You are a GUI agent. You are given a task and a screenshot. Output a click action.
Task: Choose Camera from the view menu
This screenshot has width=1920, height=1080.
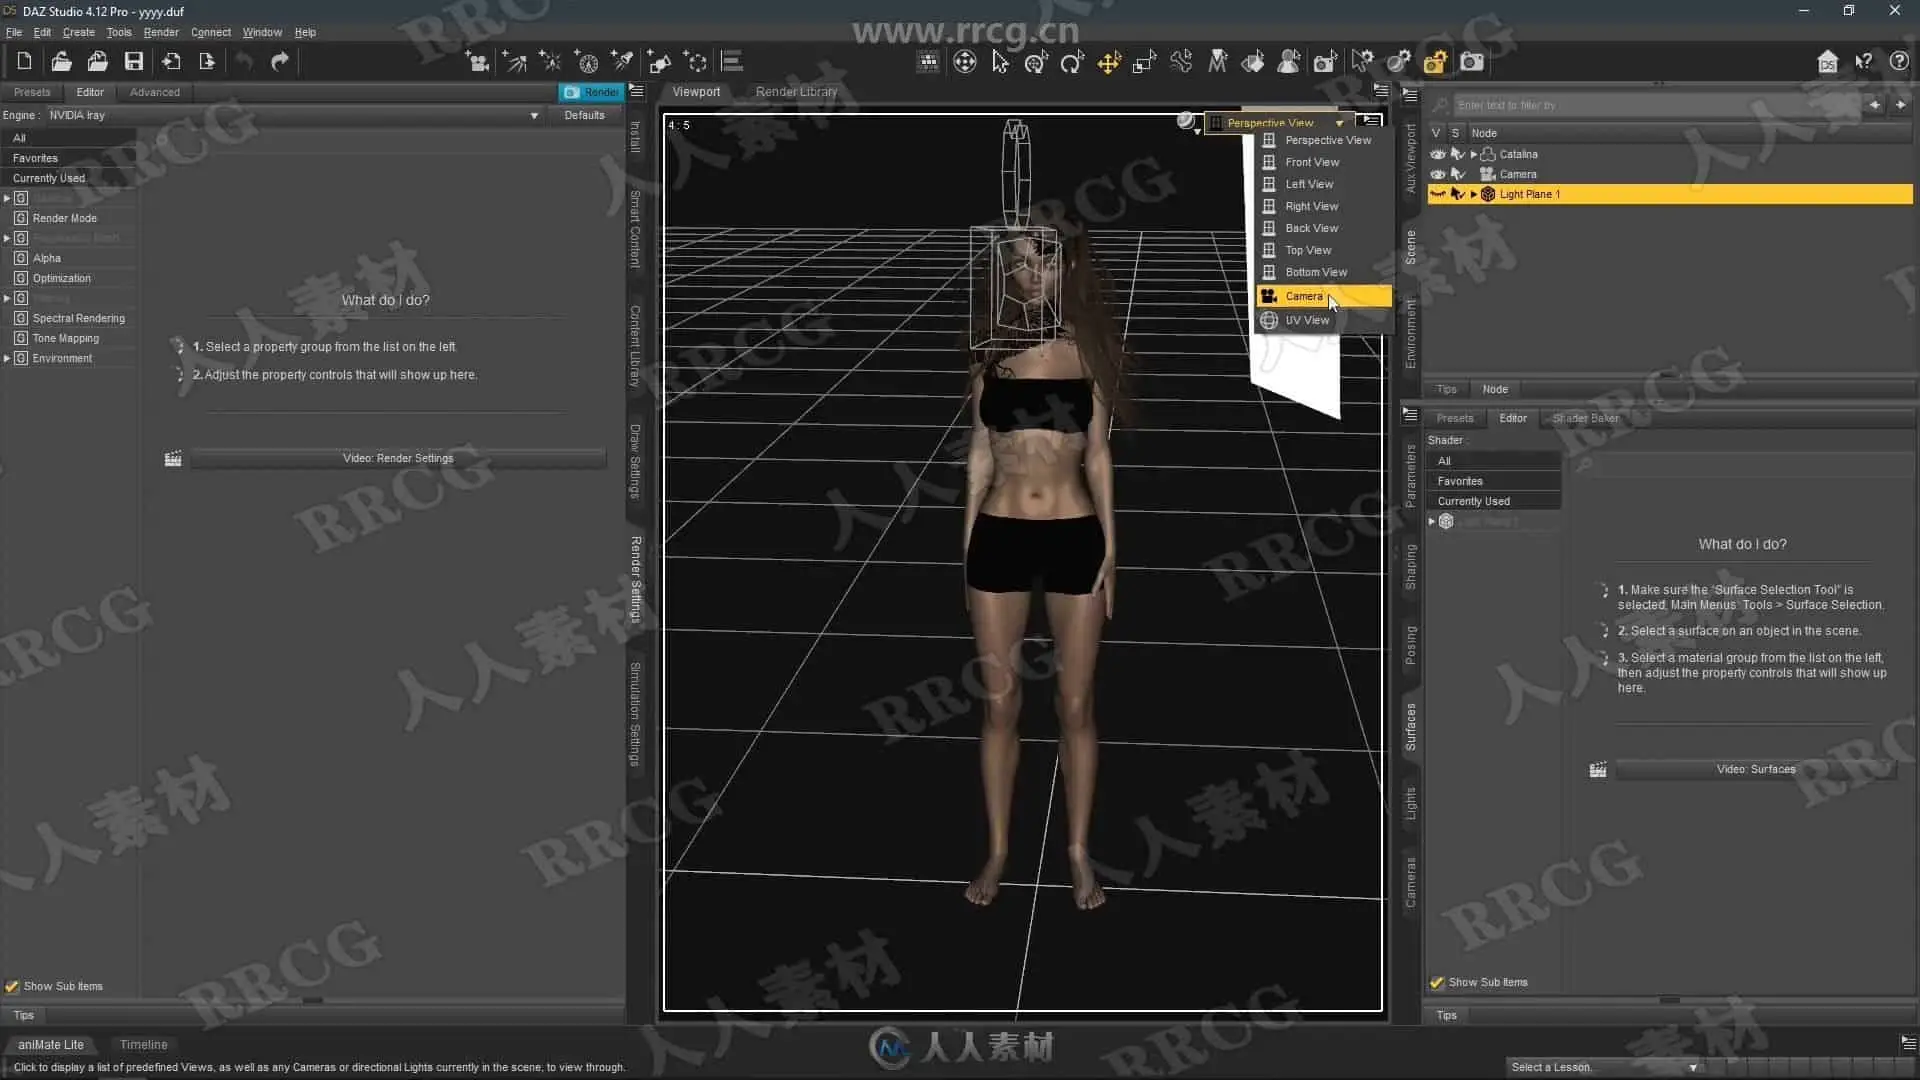click(1304, 296)
